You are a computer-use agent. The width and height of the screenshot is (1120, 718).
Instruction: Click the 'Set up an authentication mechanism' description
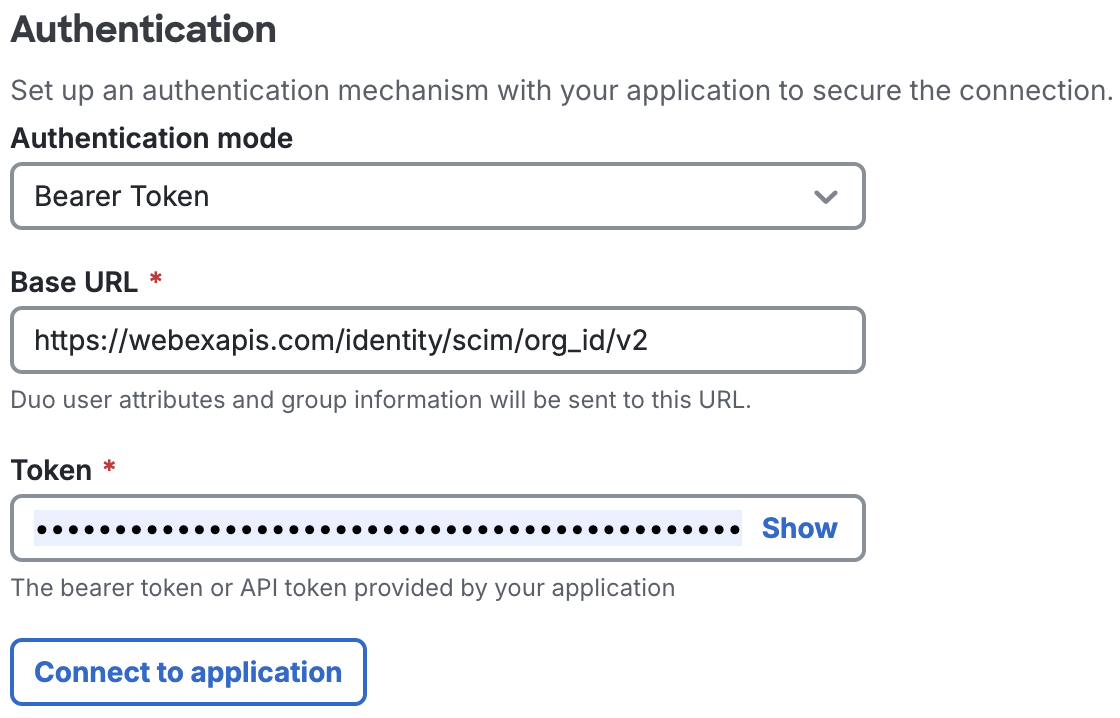coord(560,91)
